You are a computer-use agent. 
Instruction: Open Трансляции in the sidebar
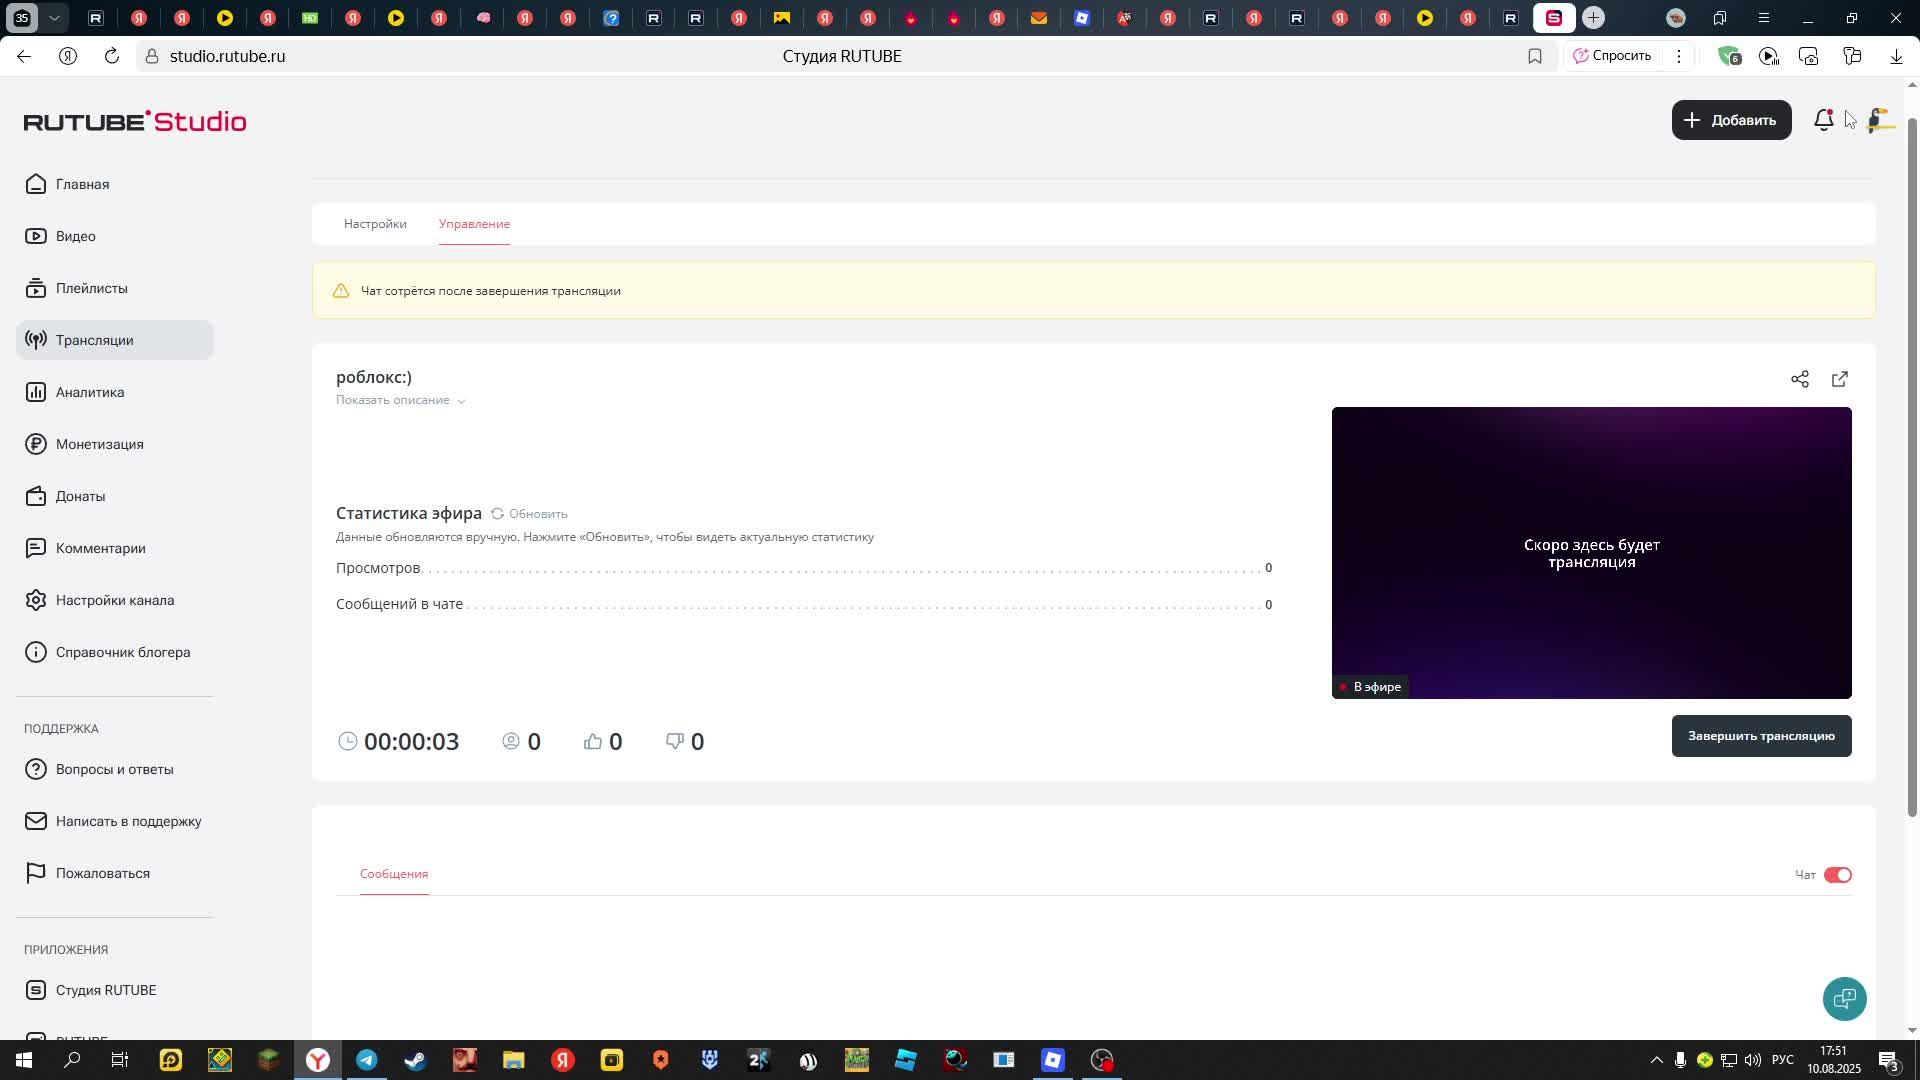tap(95, 340)
